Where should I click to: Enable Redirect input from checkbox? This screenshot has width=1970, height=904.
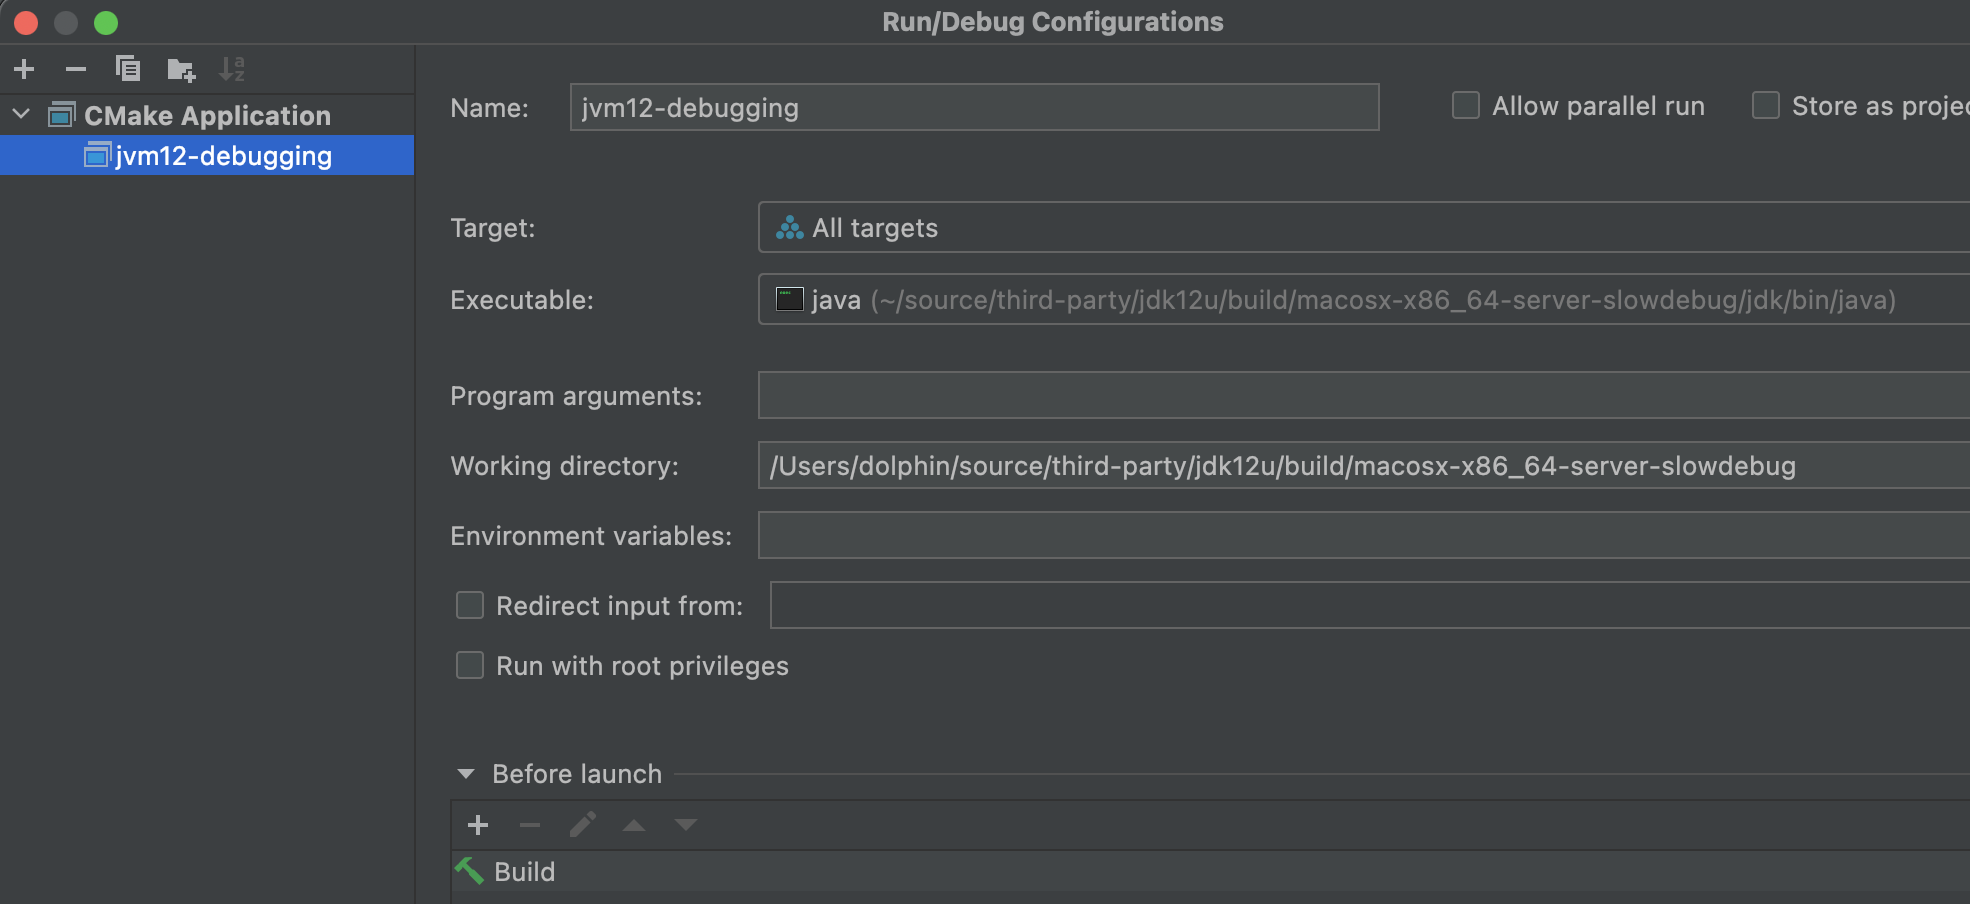pos(470,606)
